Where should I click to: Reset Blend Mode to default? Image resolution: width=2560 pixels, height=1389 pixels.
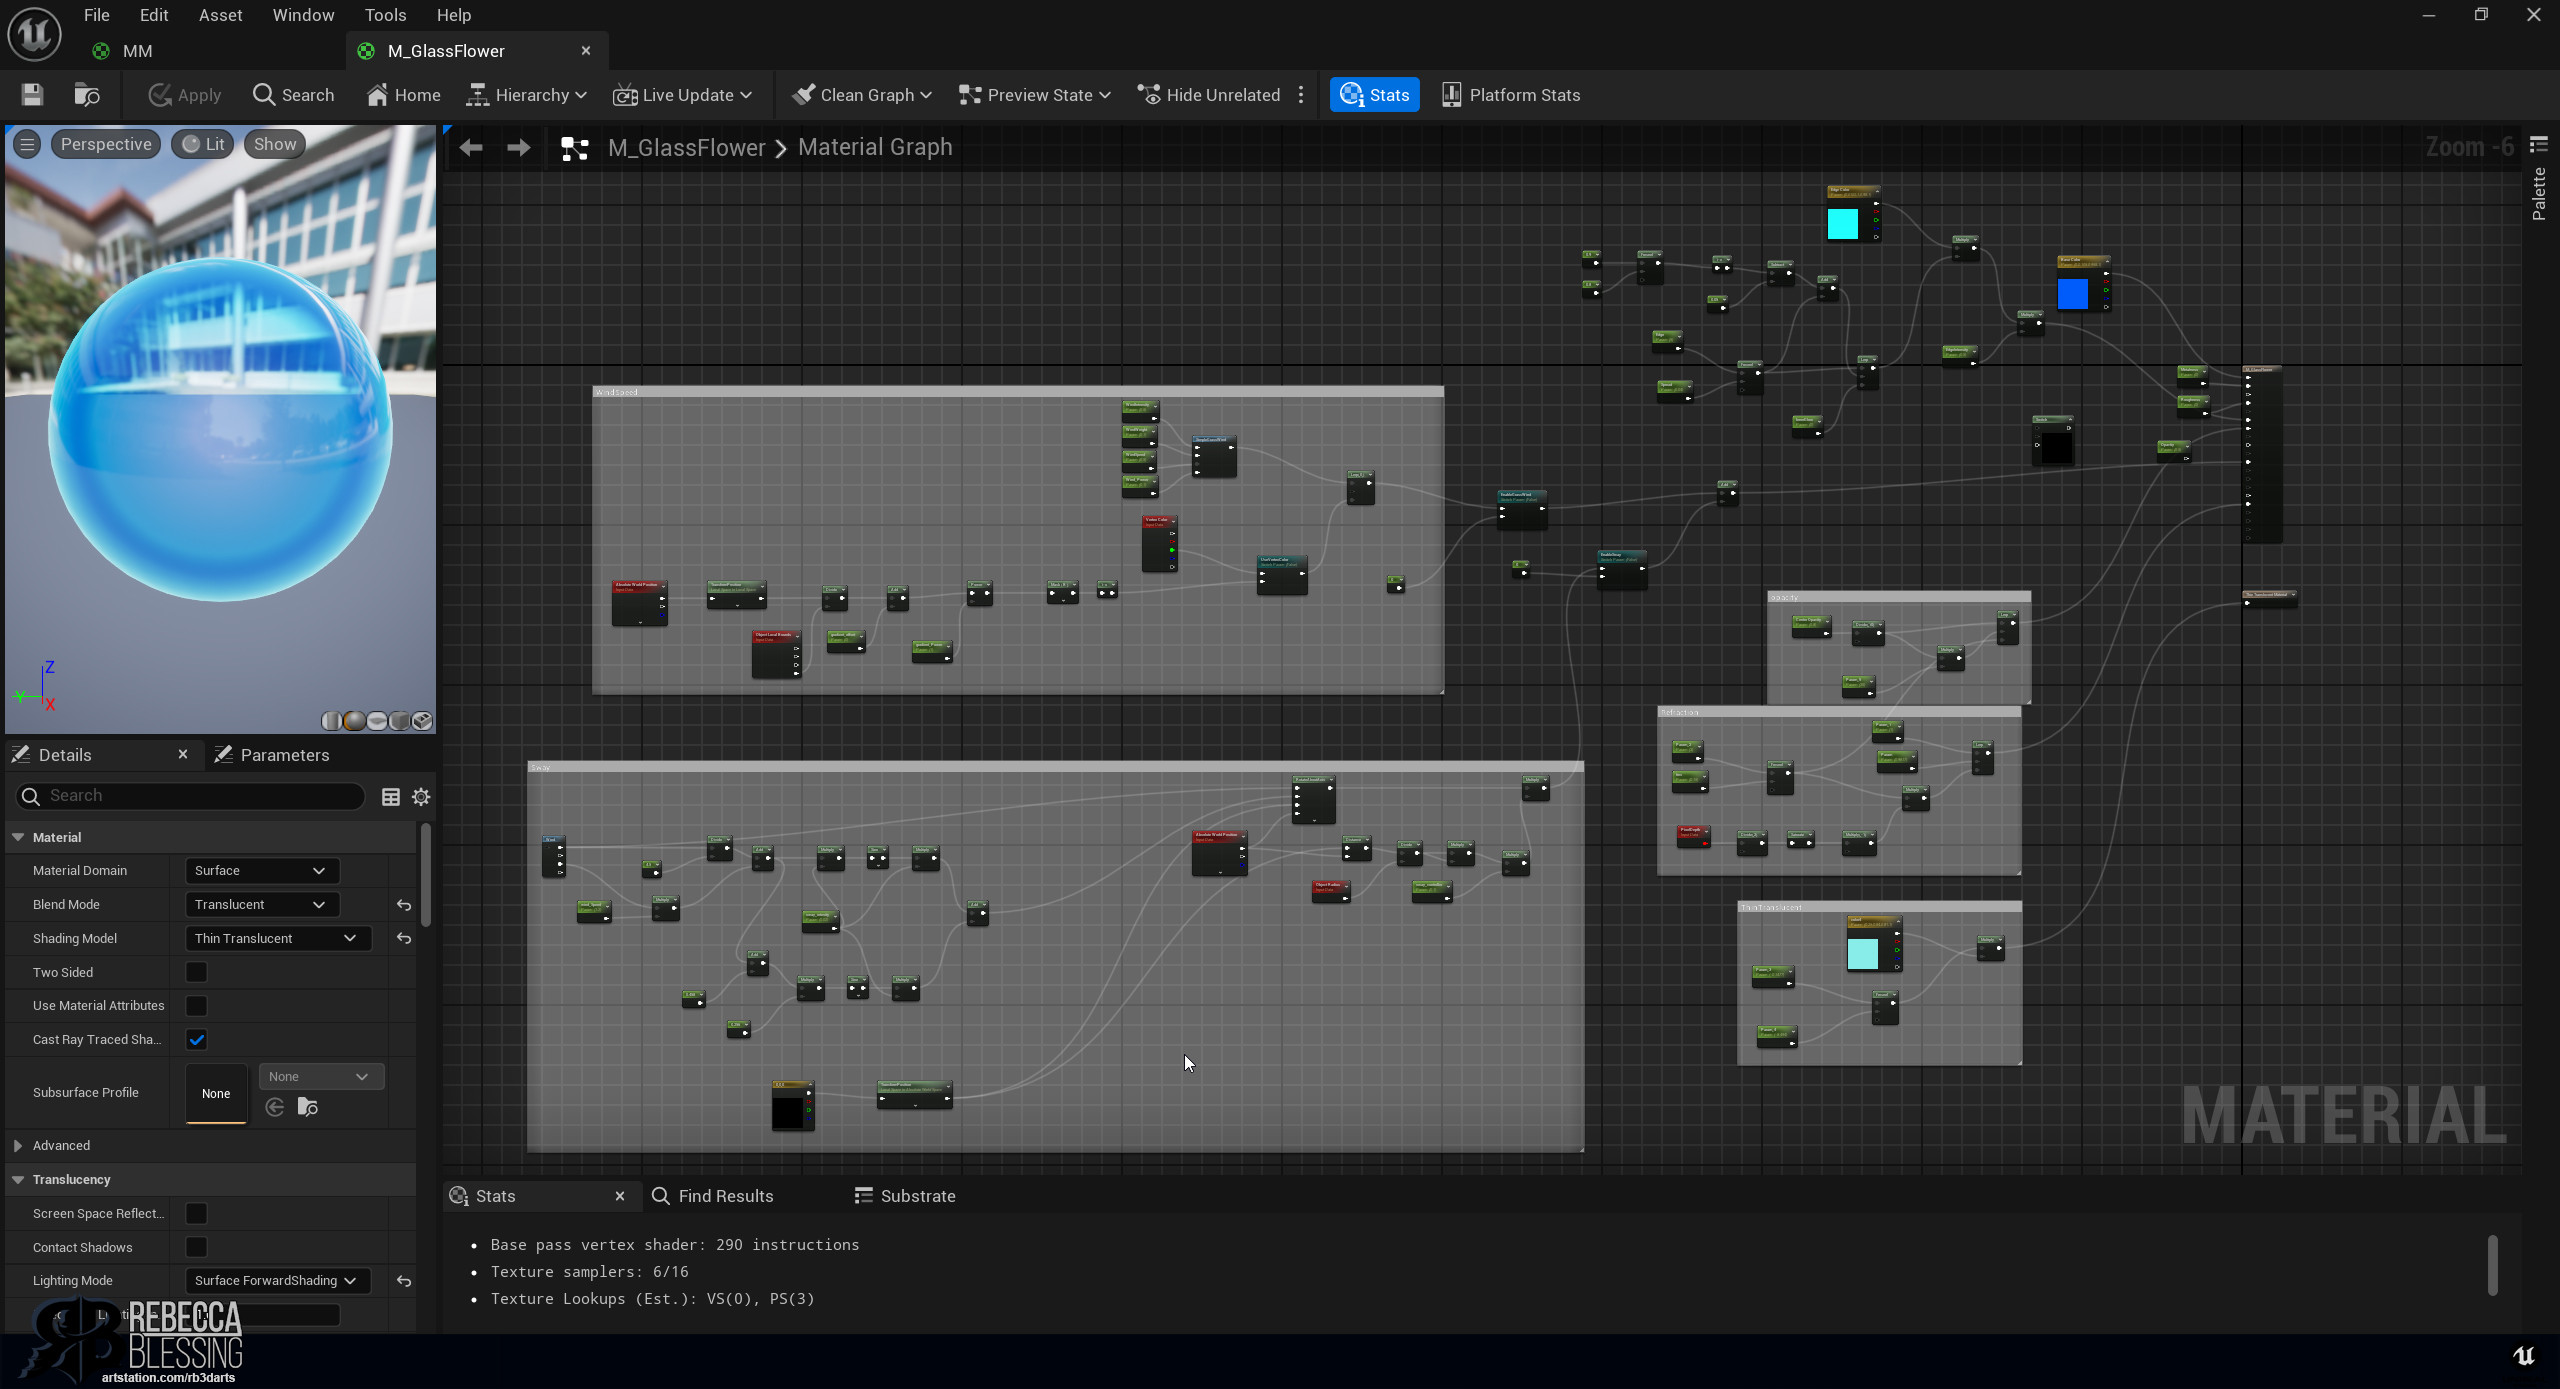(404, 905)
